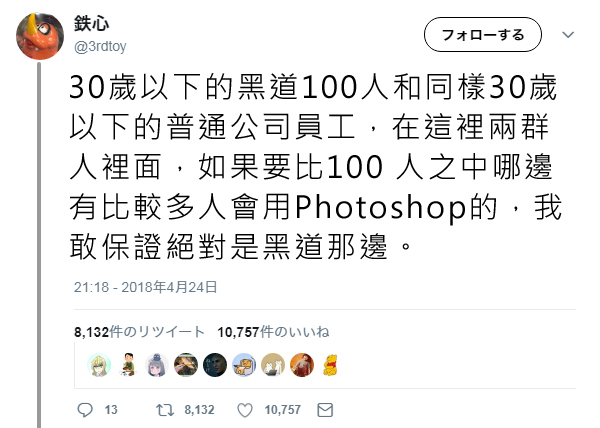The image size is (600, 428).
Task: Click the Winnie the Pooh avatar
Action: [331, 365]
